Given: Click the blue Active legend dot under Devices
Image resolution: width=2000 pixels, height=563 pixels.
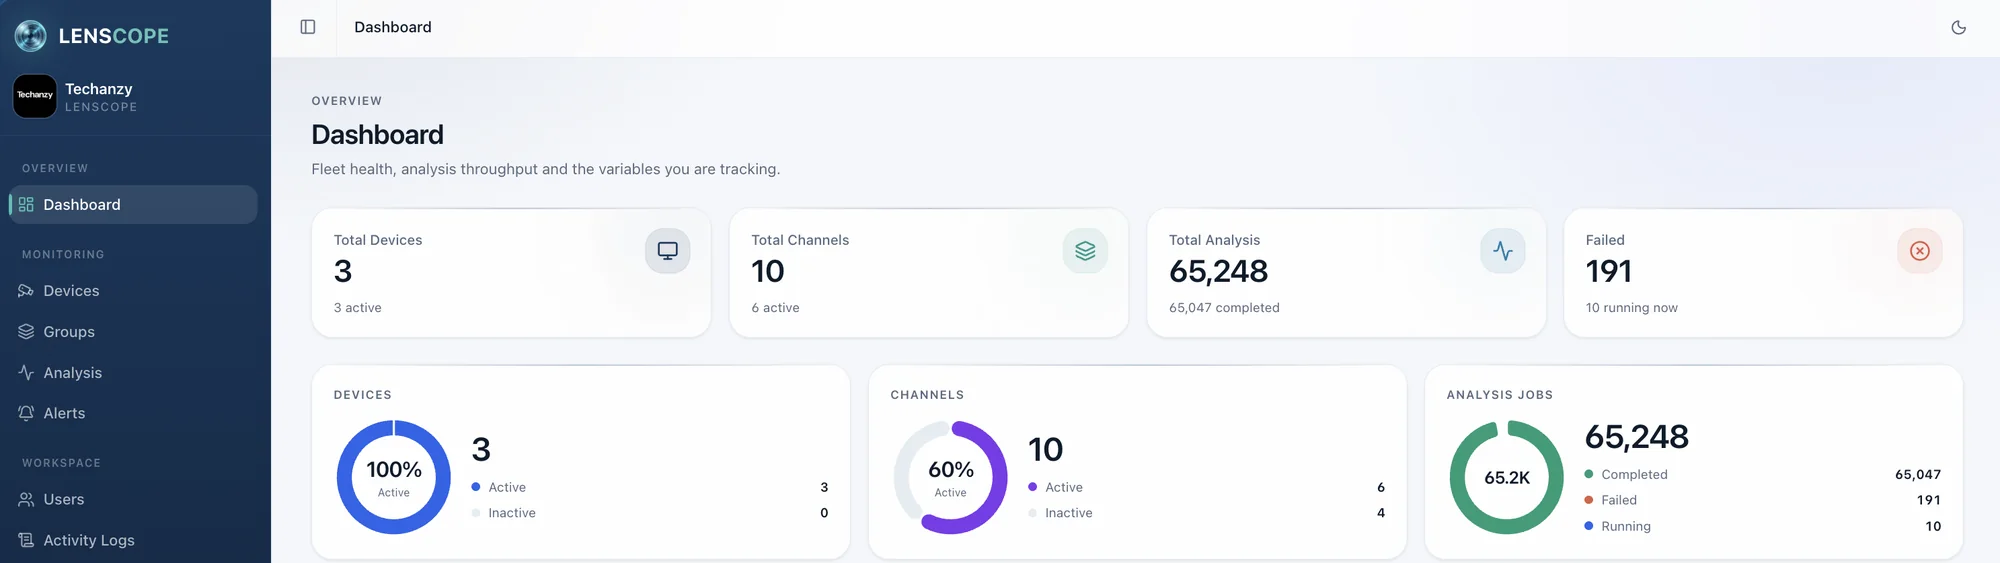Looking at the screenshot, I should click(x=476, y=487).
